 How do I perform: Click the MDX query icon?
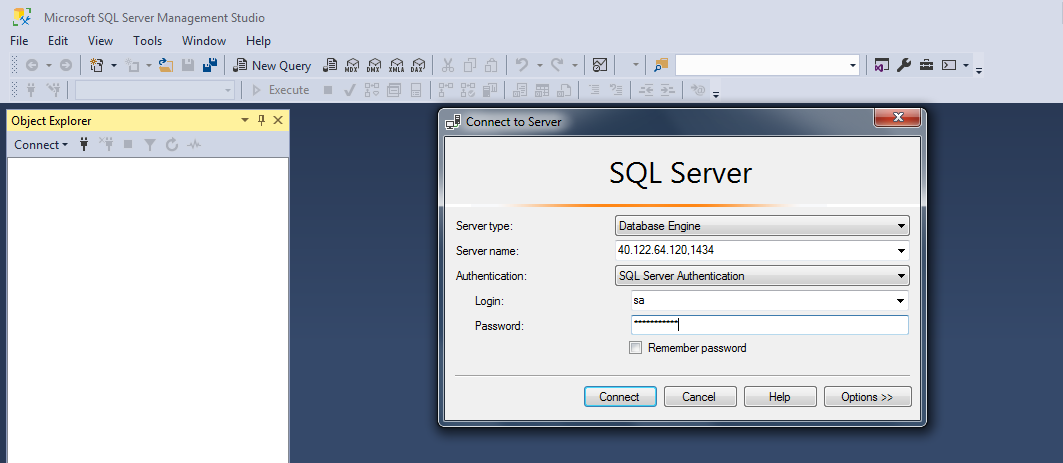351,65
